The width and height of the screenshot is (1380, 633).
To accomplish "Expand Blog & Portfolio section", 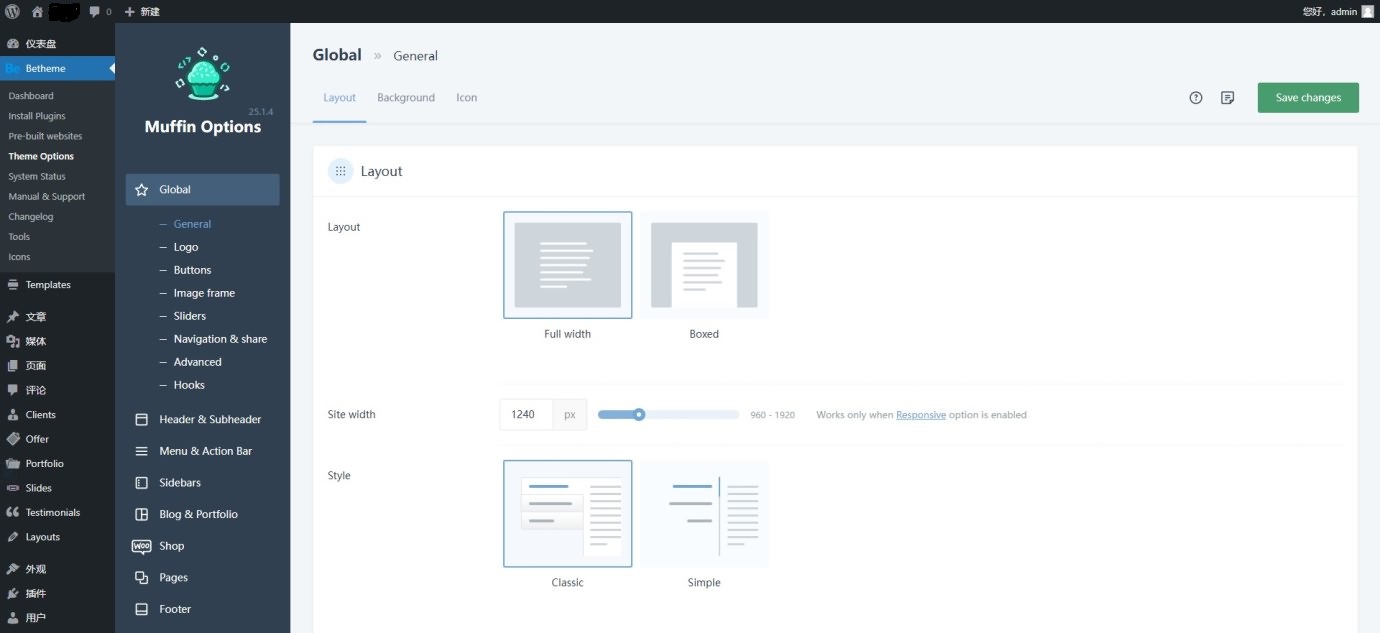I will point(202,514).
